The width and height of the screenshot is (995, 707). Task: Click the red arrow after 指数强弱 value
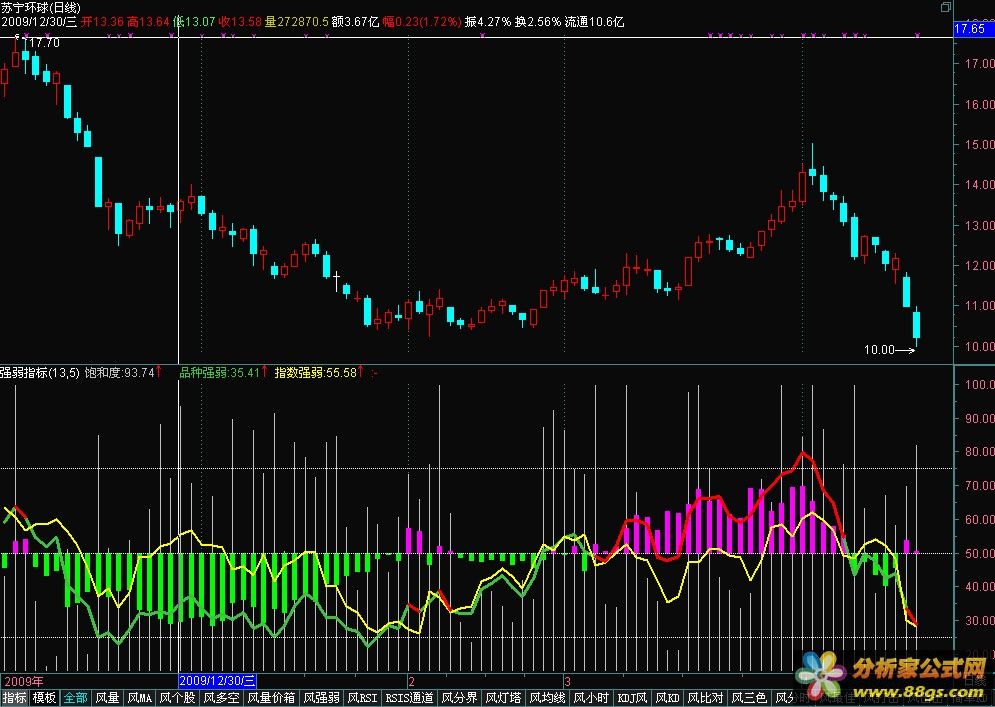(x=360, y=373)
